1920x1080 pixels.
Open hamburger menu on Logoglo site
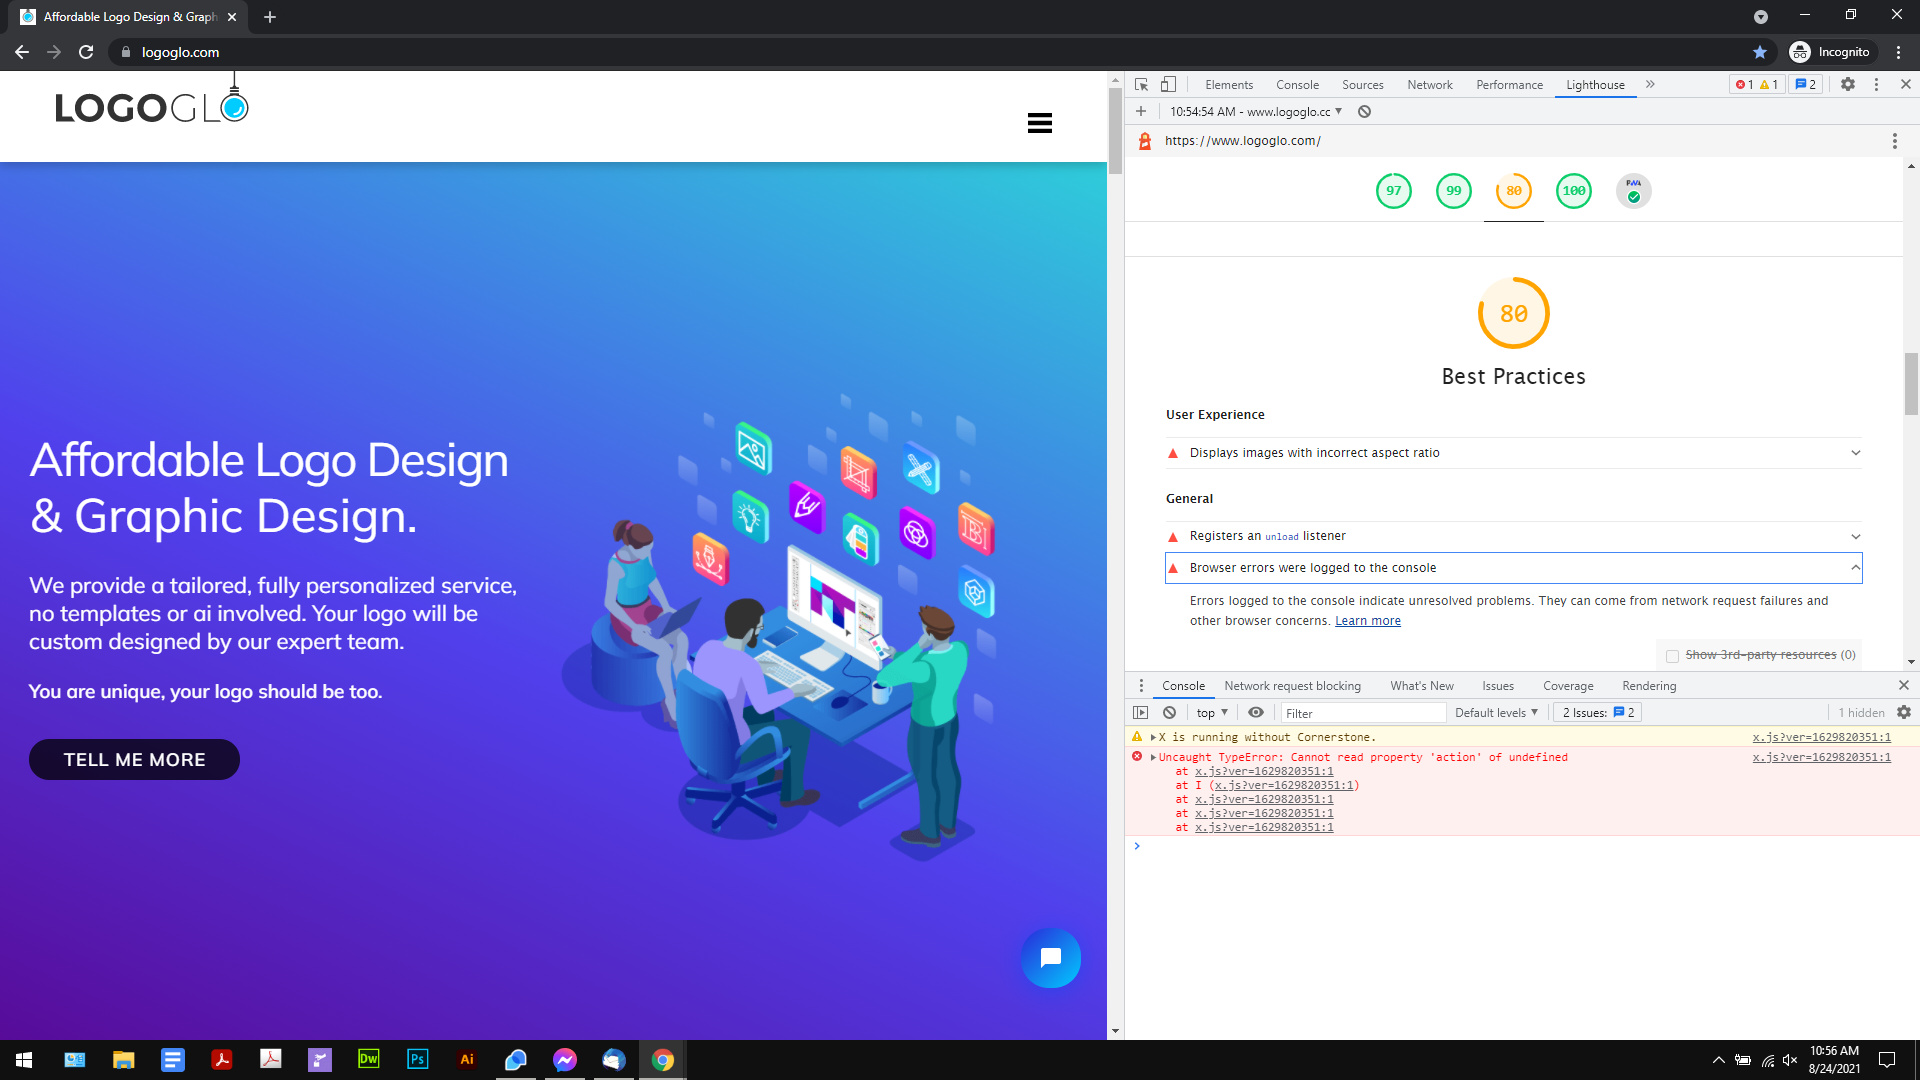click(x=1039, y=123)
